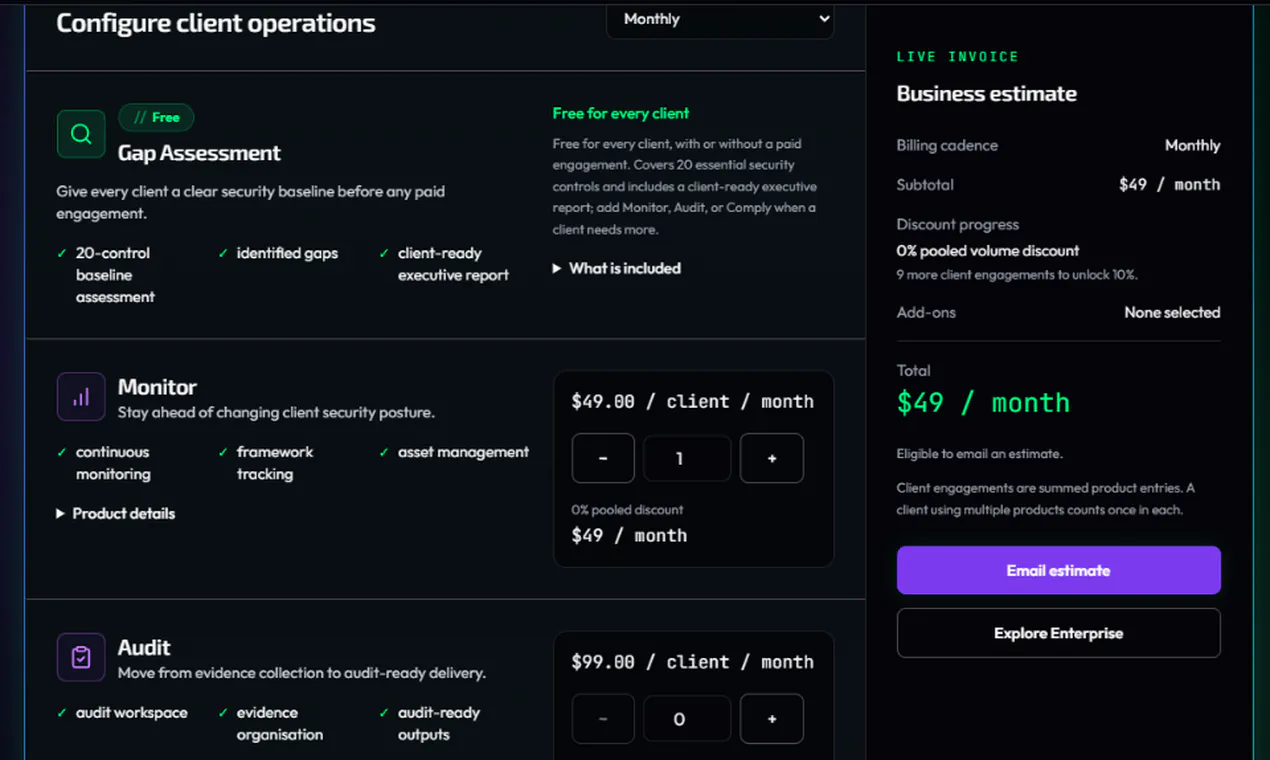This screenshot has width=1270, height=760.
Task: Open the Monthly billing cadence dropdown
Action: tap(720, 19)
